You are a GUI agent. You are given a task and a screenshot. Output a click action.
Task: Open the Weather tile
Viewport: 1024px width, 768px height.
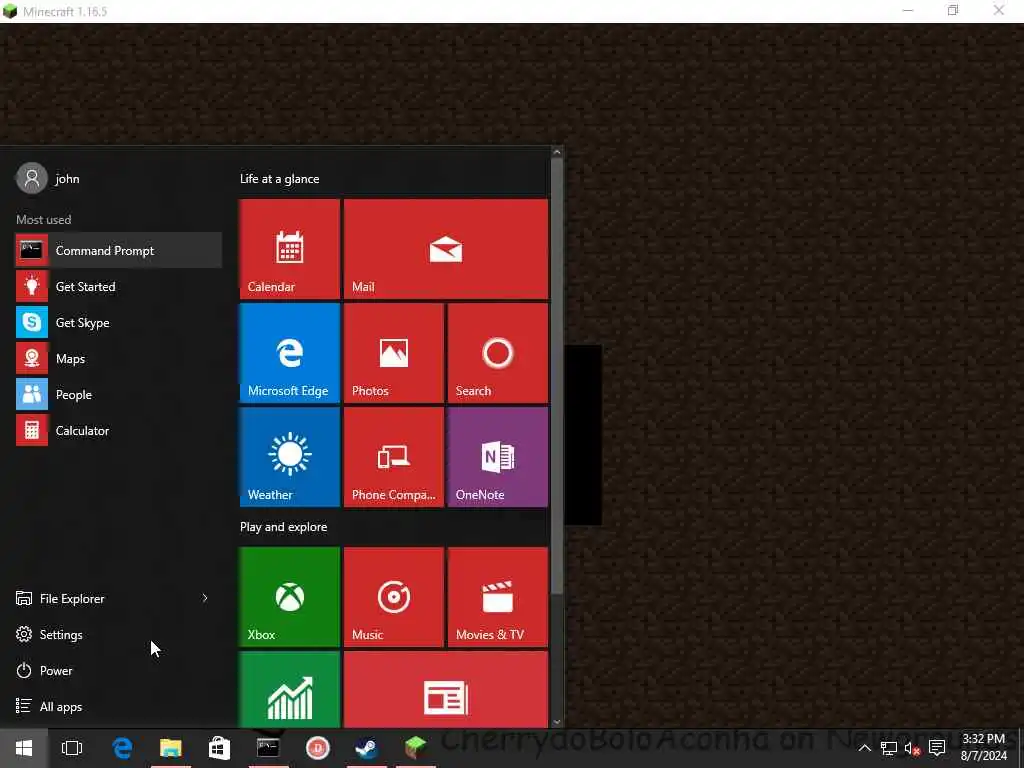tap(289, 456)
